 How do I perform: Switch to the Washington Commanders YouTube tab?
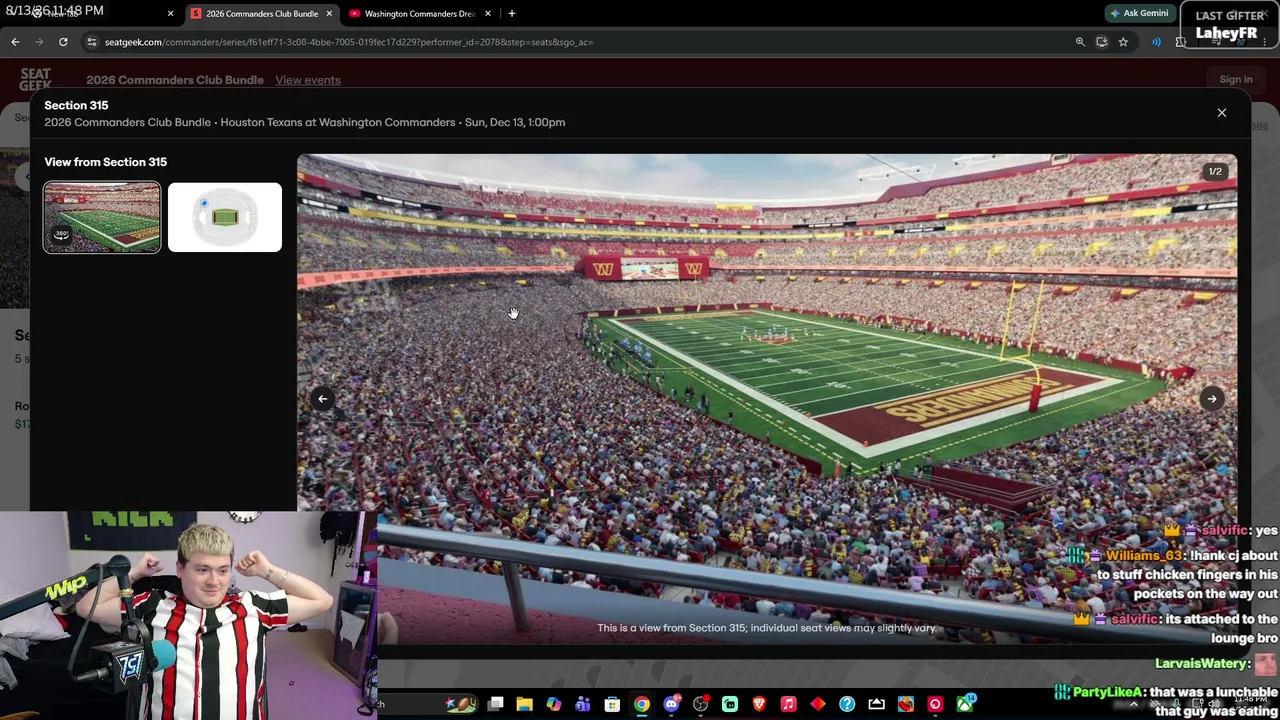[x=419, y=14]
